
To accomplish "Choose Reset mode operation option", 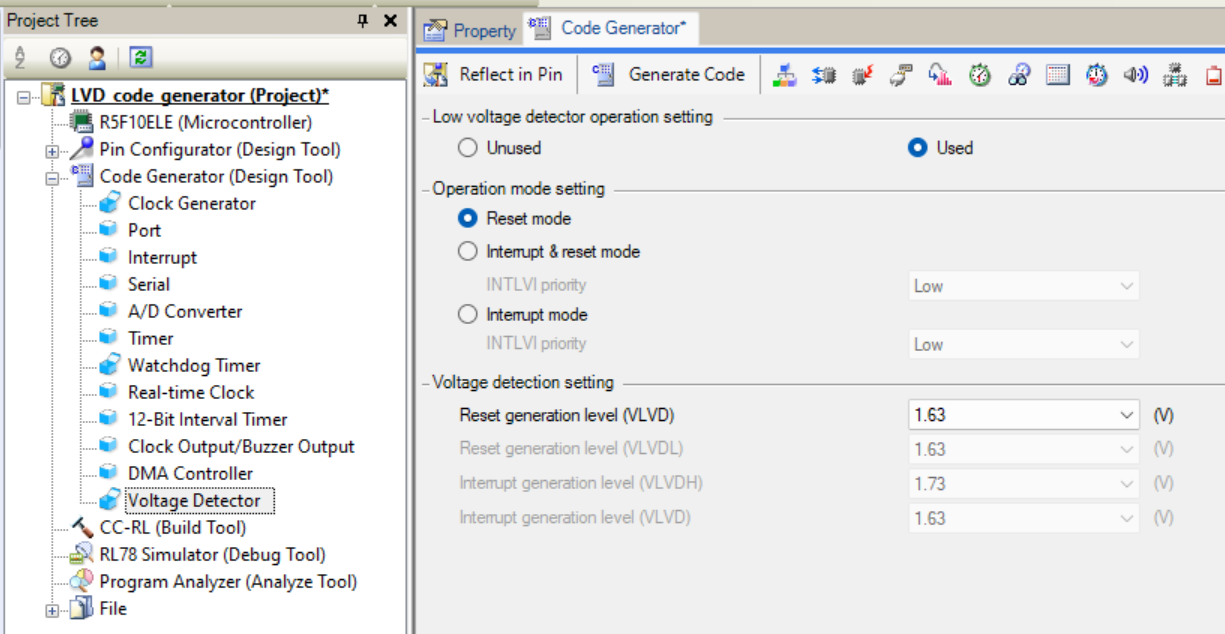I will 467,218.
